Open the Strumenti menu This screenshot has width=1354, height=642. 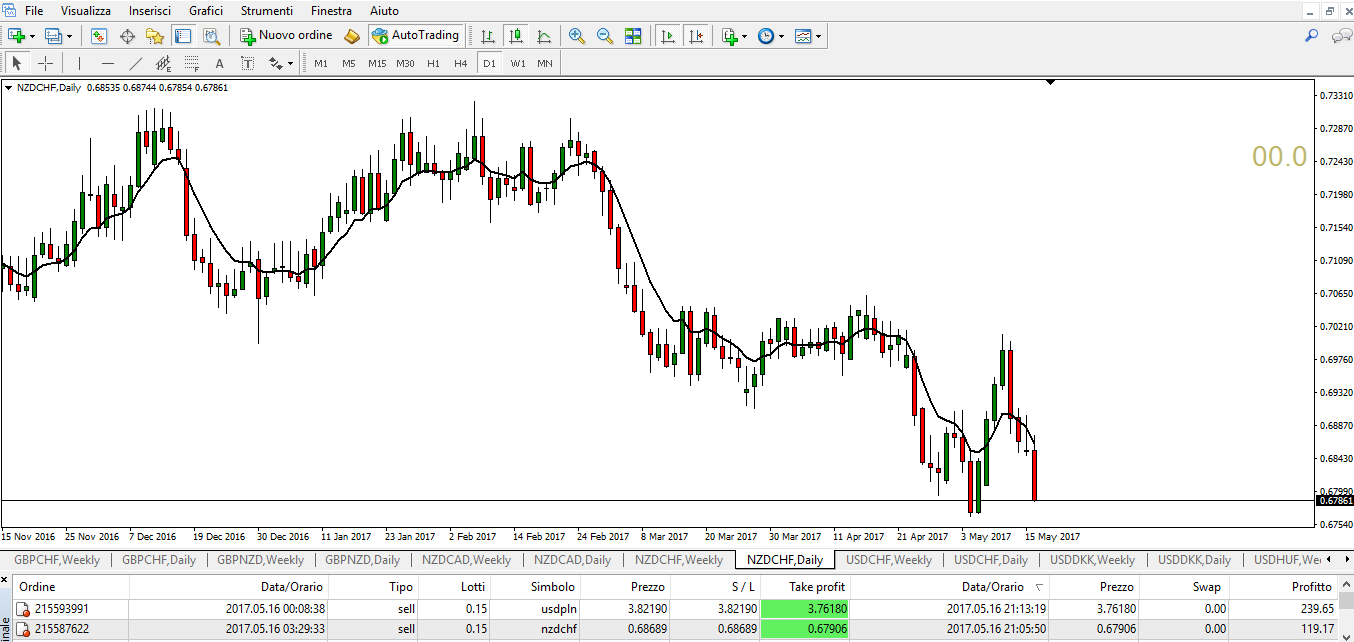pyautogui.click(x=267, y=11)
